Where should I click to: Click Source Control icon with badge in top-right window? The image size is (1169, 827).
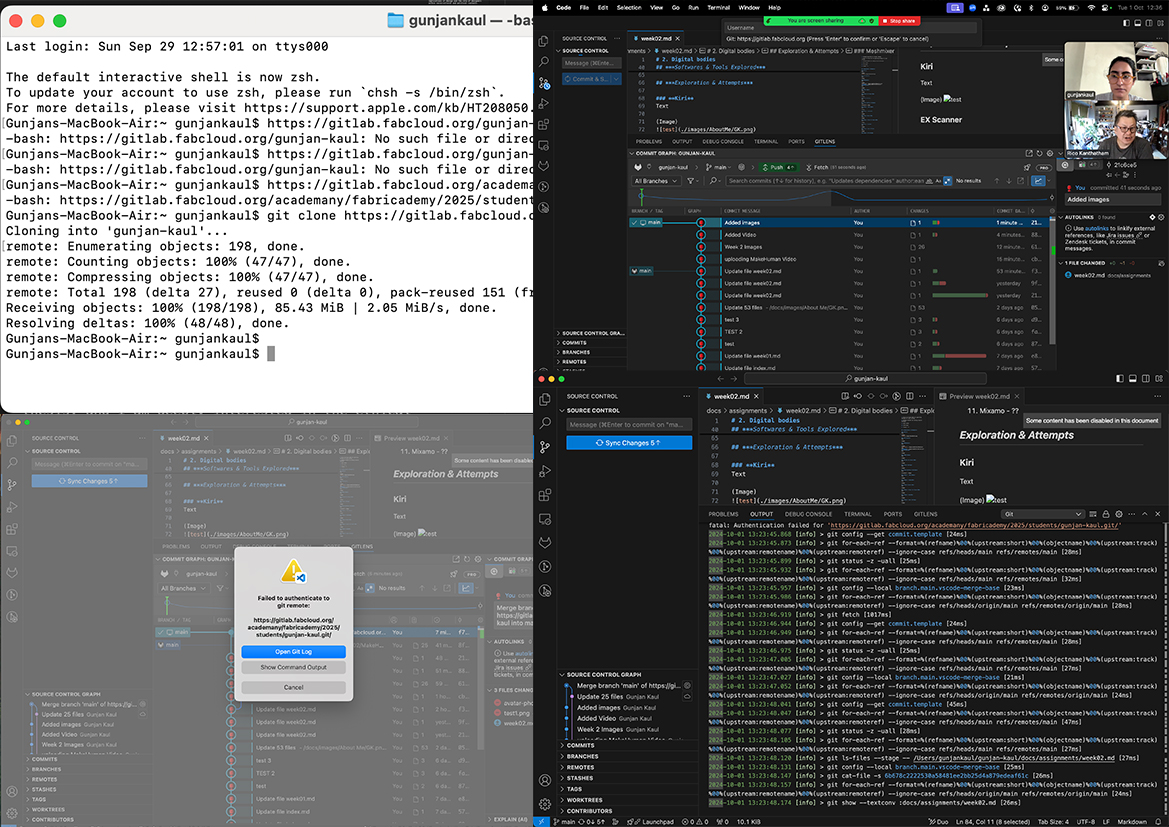(544, 83)
